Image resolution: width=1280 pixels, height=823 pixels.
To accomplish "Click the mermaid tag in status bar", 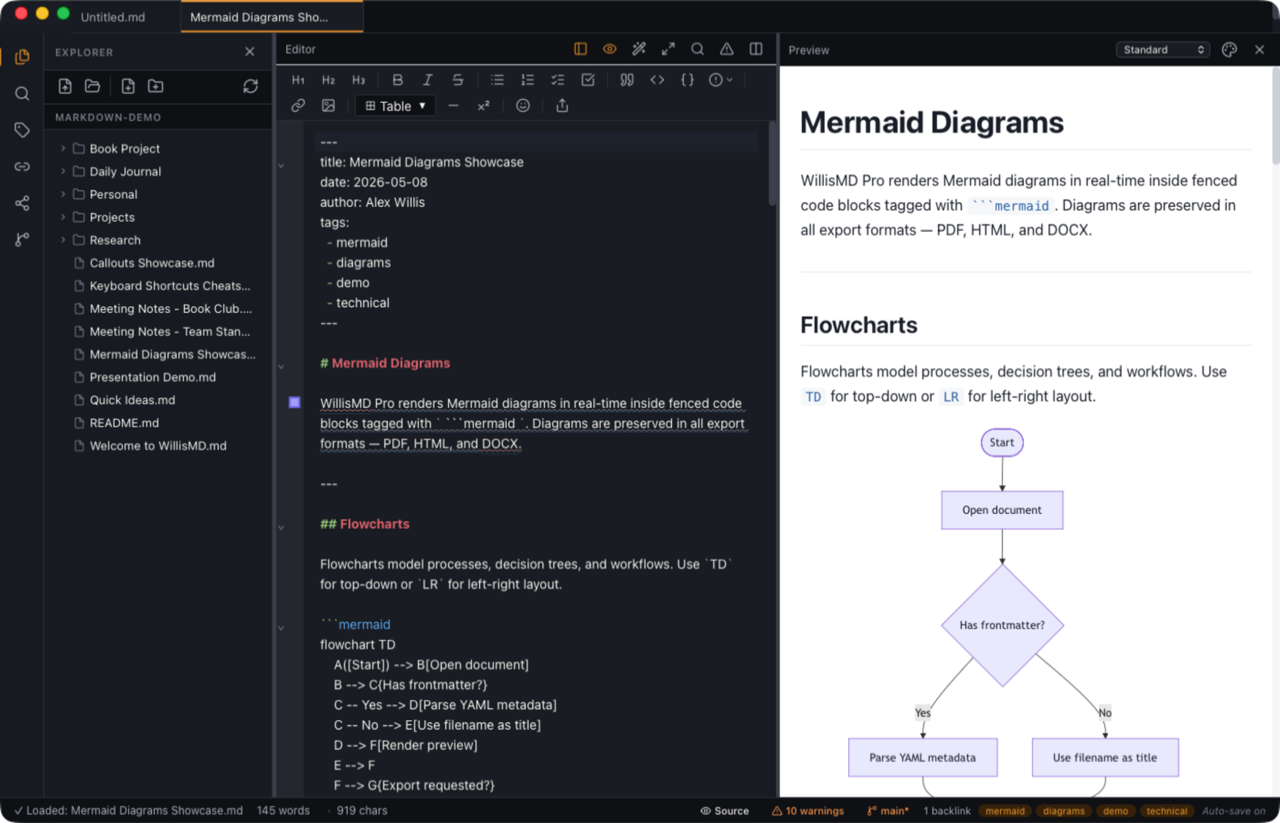I will pos(1005,811).
